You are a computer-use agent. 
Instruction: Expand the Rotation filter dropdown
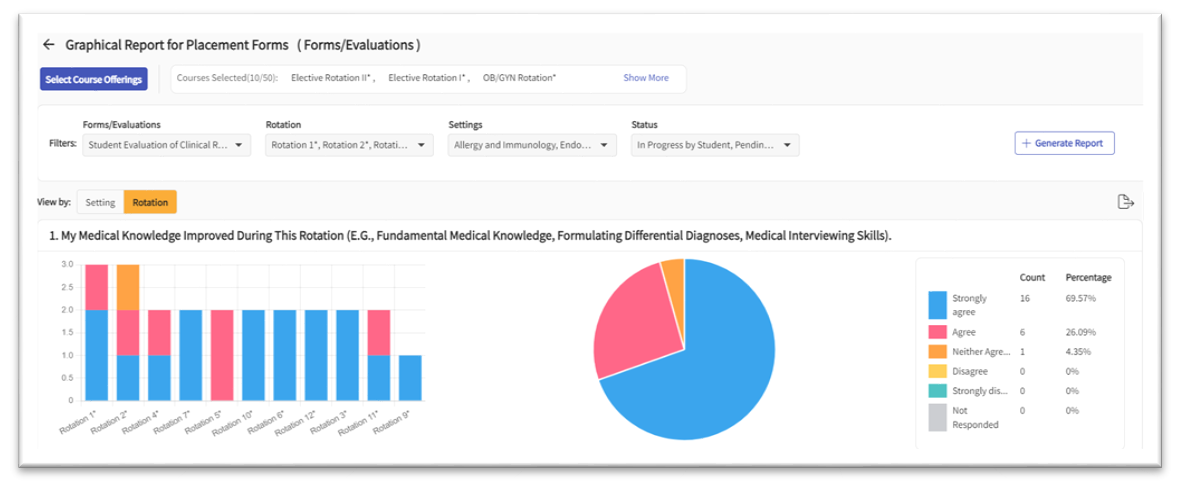(x=349, y=146)
